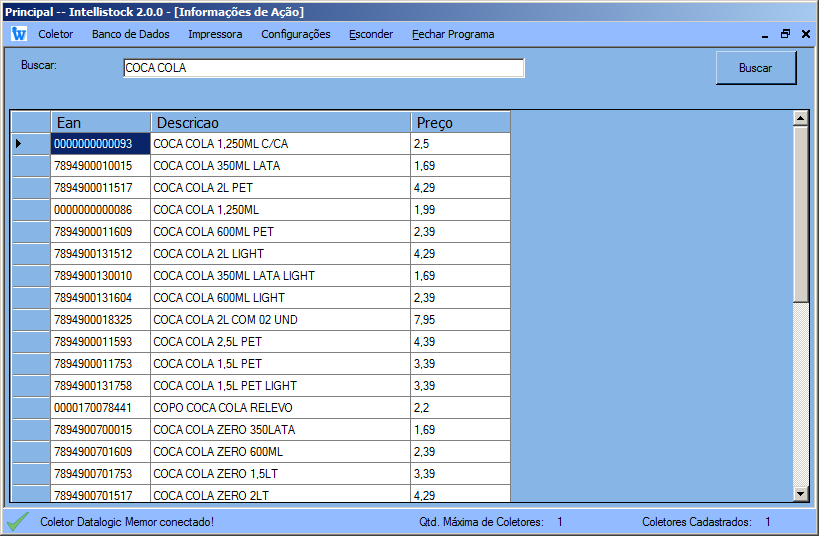Click the scrollbar up arrow
Viewport: 819px width, 536px height.
[x=801, y=118]
